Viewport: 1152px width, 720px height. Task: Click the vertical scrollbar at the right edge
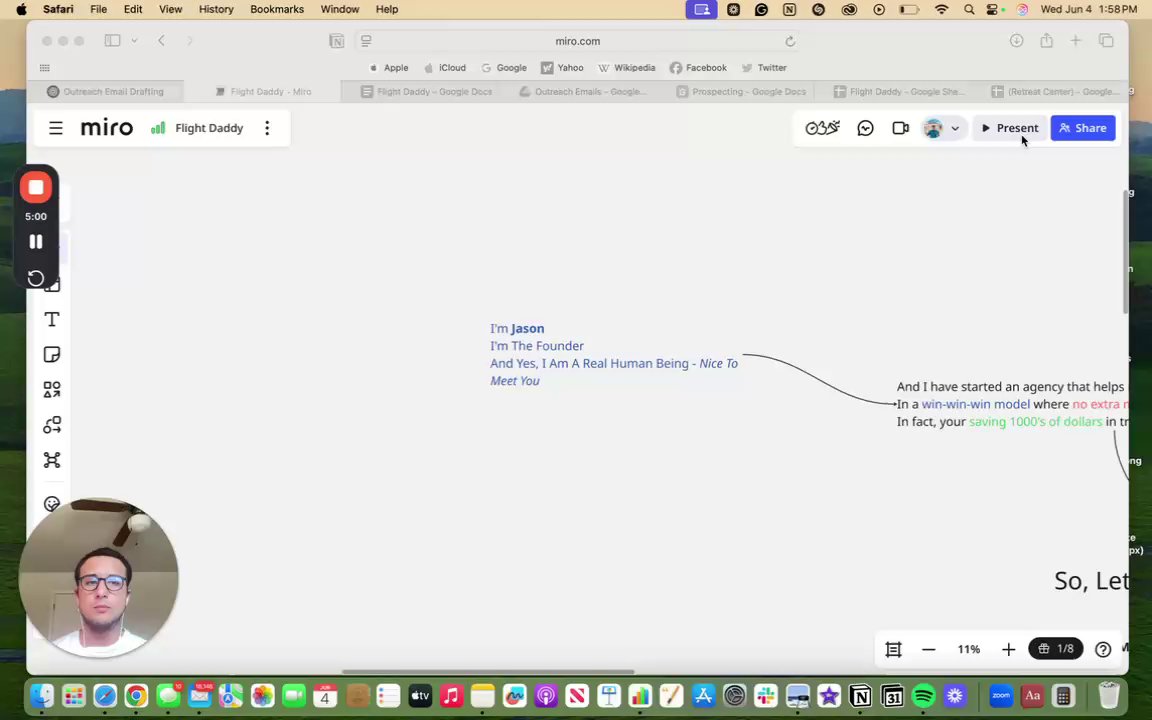pos(1125,252)
